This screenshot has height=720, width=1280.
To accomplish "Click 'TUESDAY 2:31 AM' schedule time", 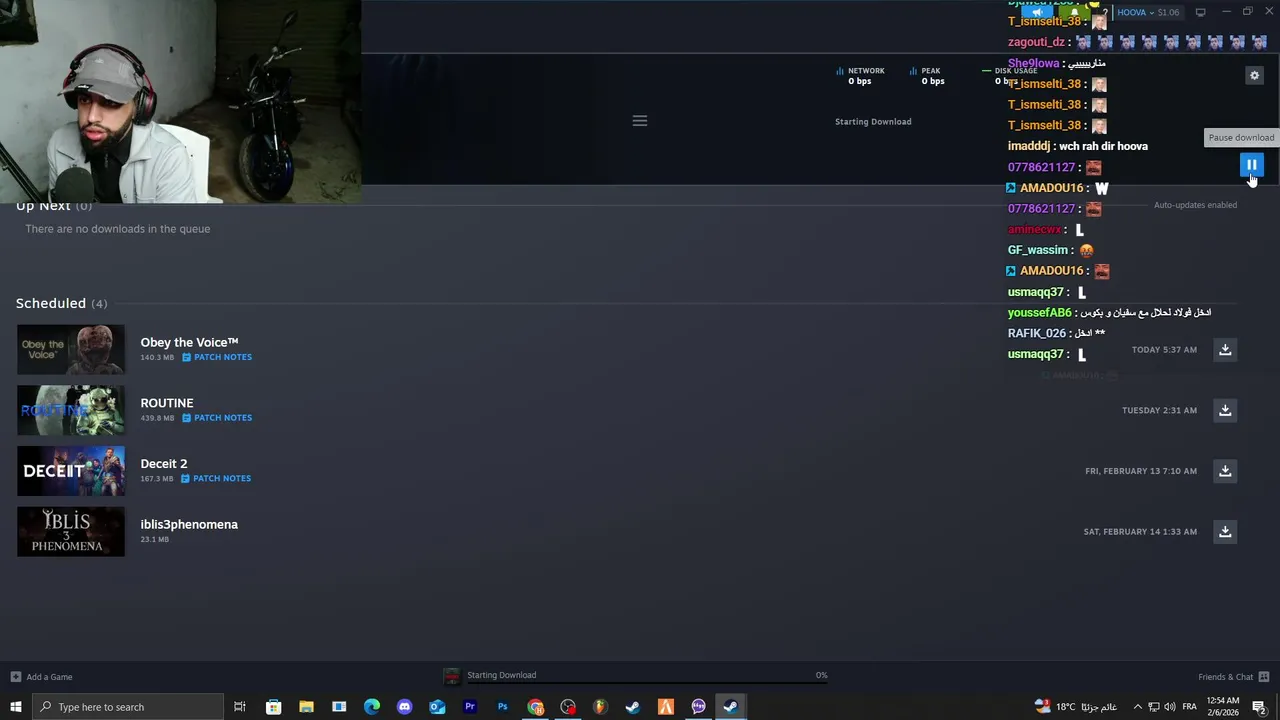I will [x=1159, y=410].
